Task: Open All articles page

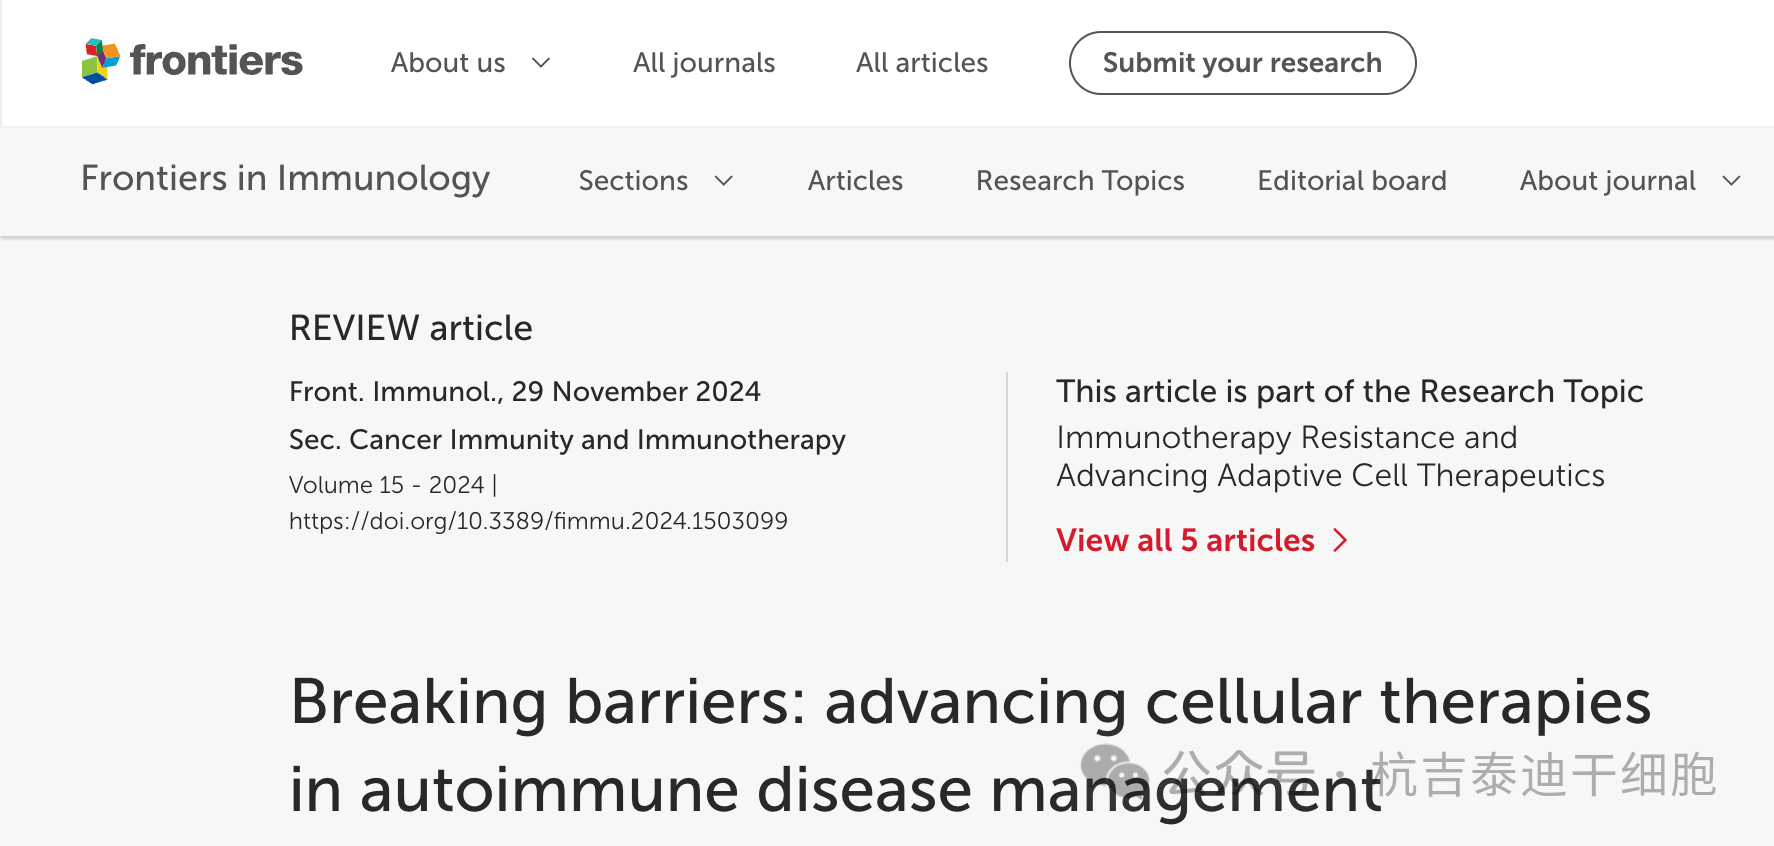Action: click(921, 63)
